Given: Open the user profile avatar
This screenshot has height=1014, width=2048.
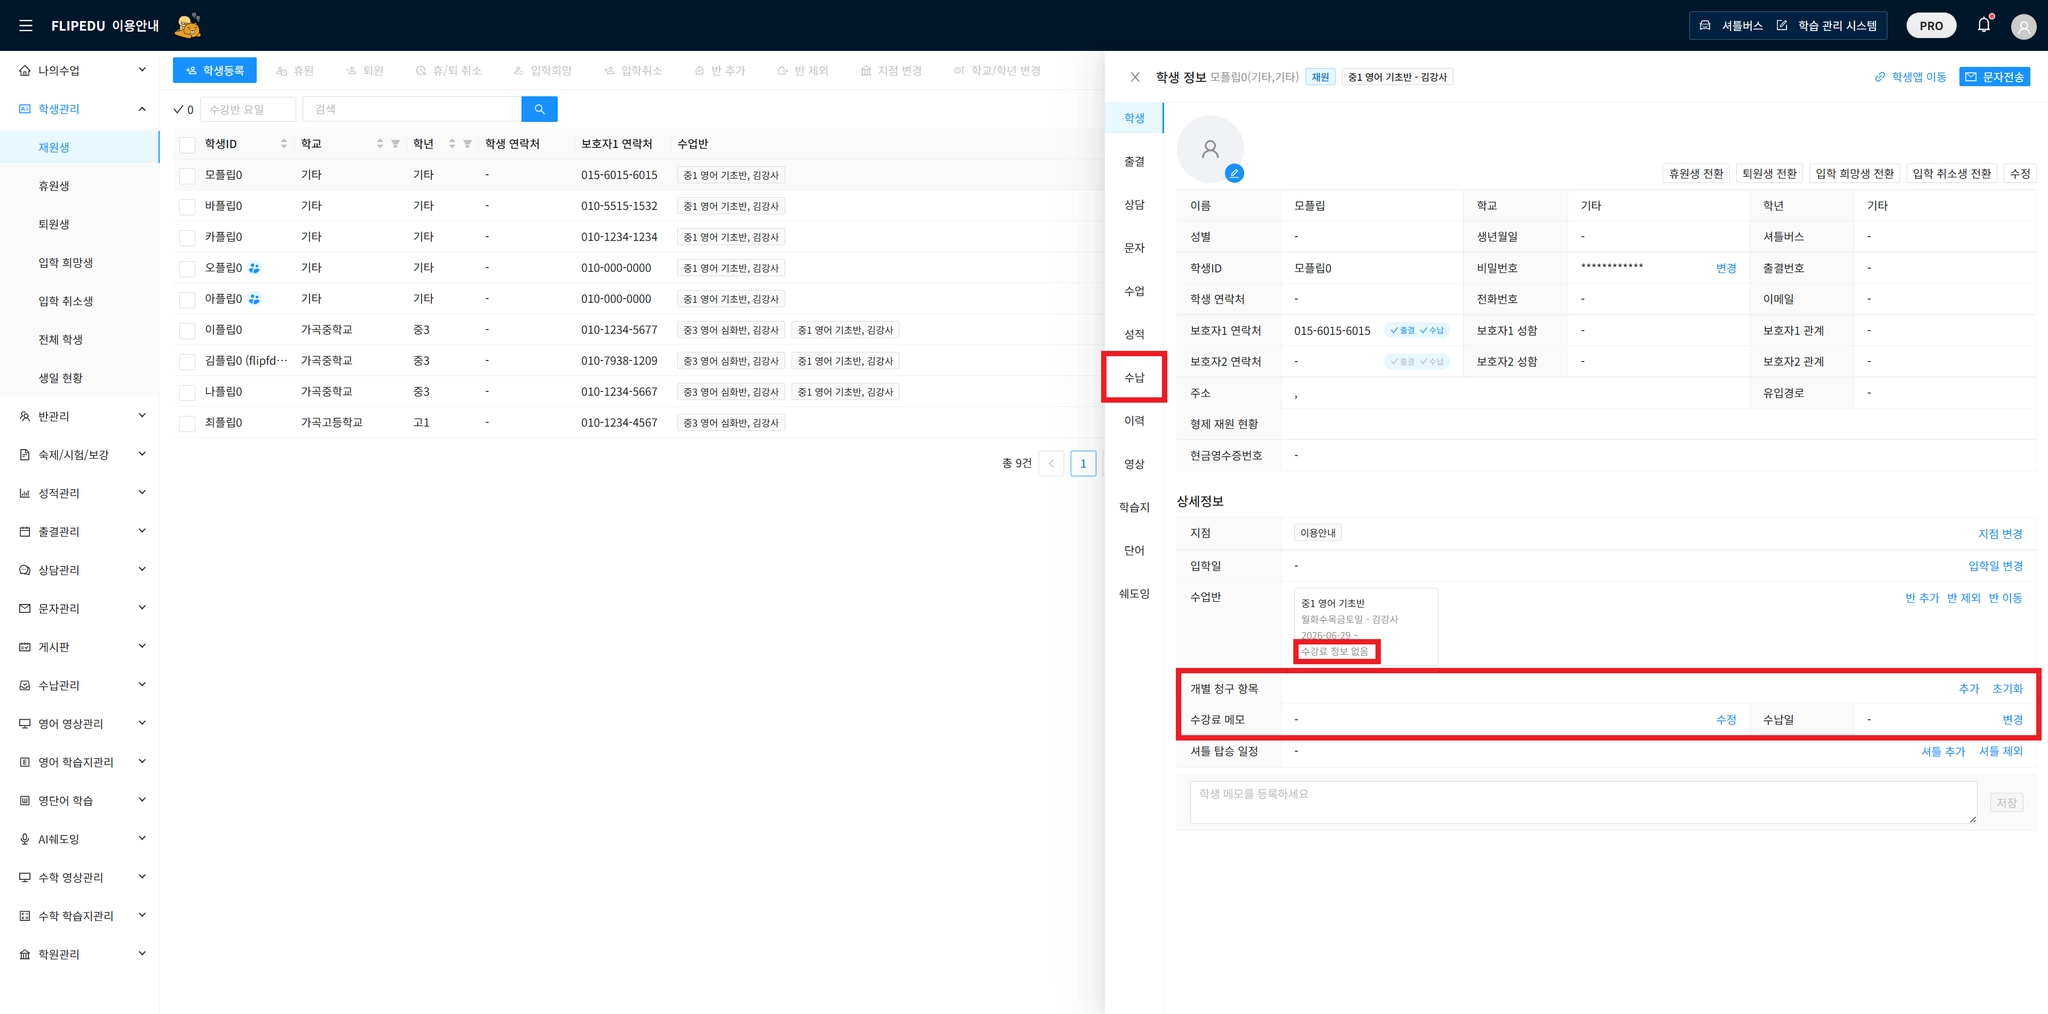Looking at the screenshot, I should tap(2023, 27).
